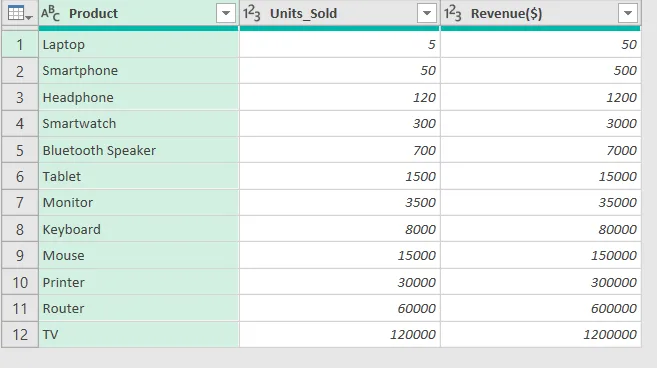Select the Revenue($) column header
The image size is (657, 368).
click(x=541, y=13)
